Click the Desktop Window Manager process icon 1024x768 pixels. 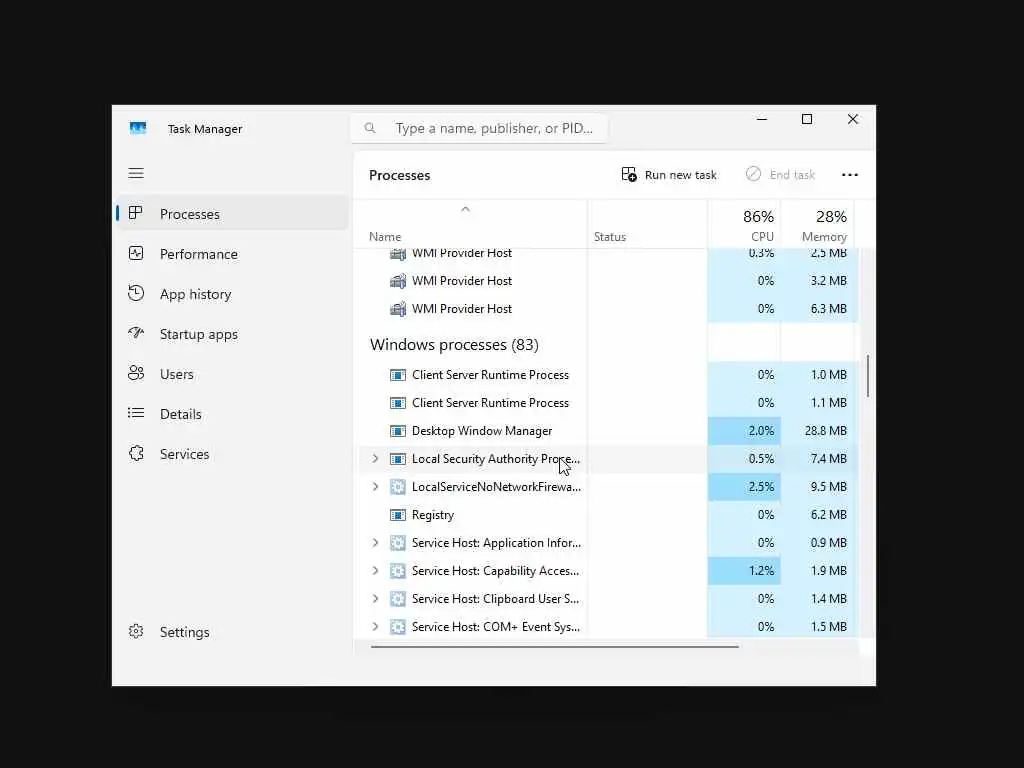click(398, 431)
